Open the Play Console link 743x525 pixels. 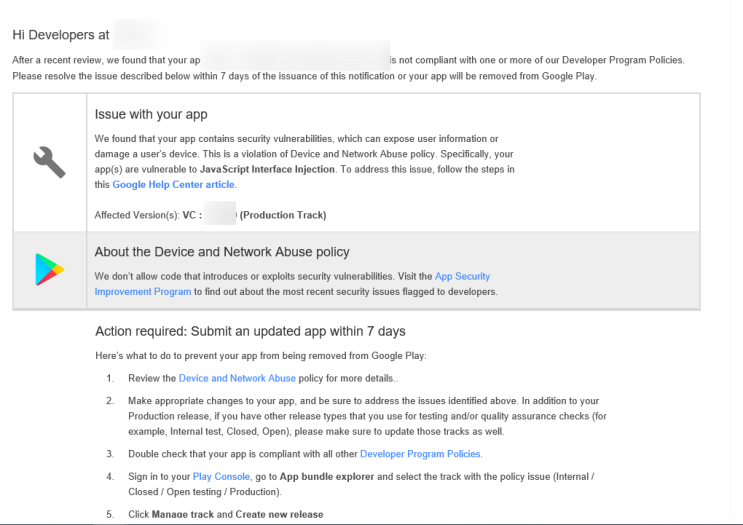click(x=221, y=477)
